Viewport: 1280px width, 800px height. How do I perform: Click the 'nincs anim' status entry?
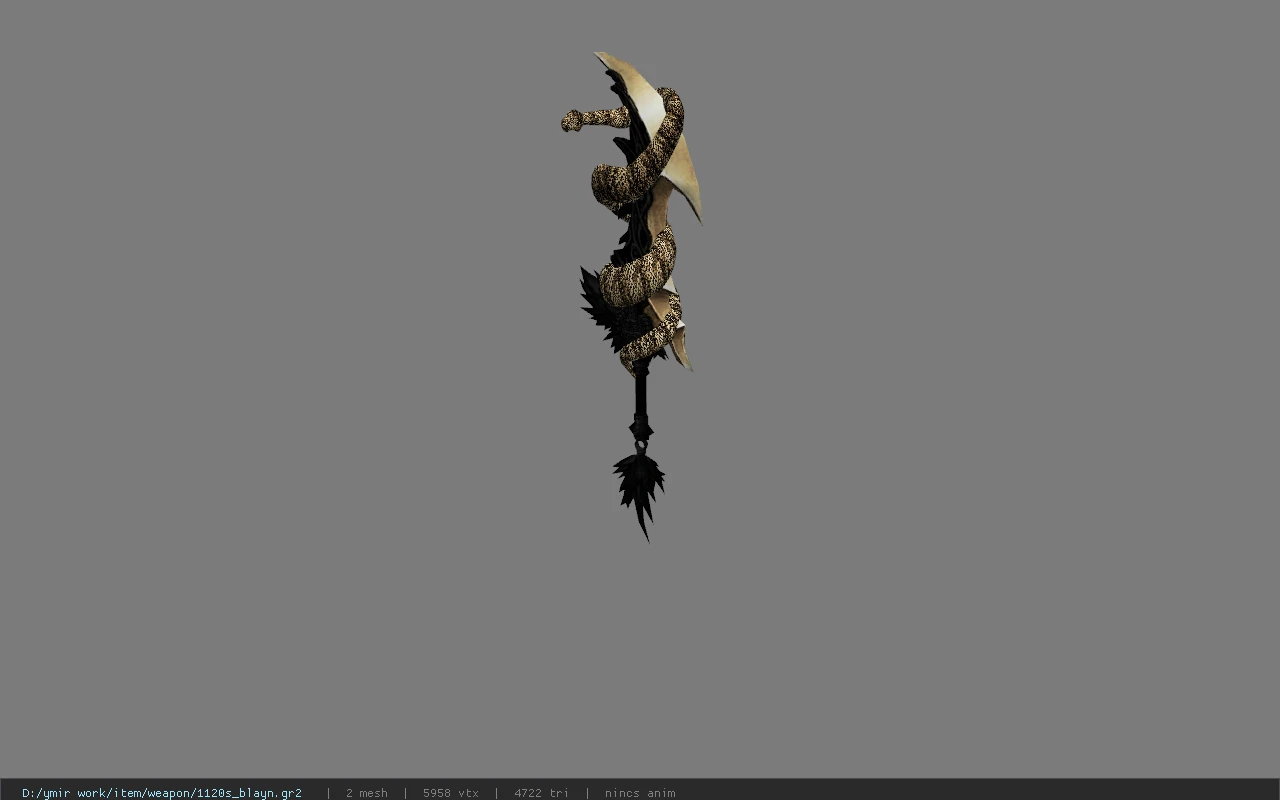[640, 793]
